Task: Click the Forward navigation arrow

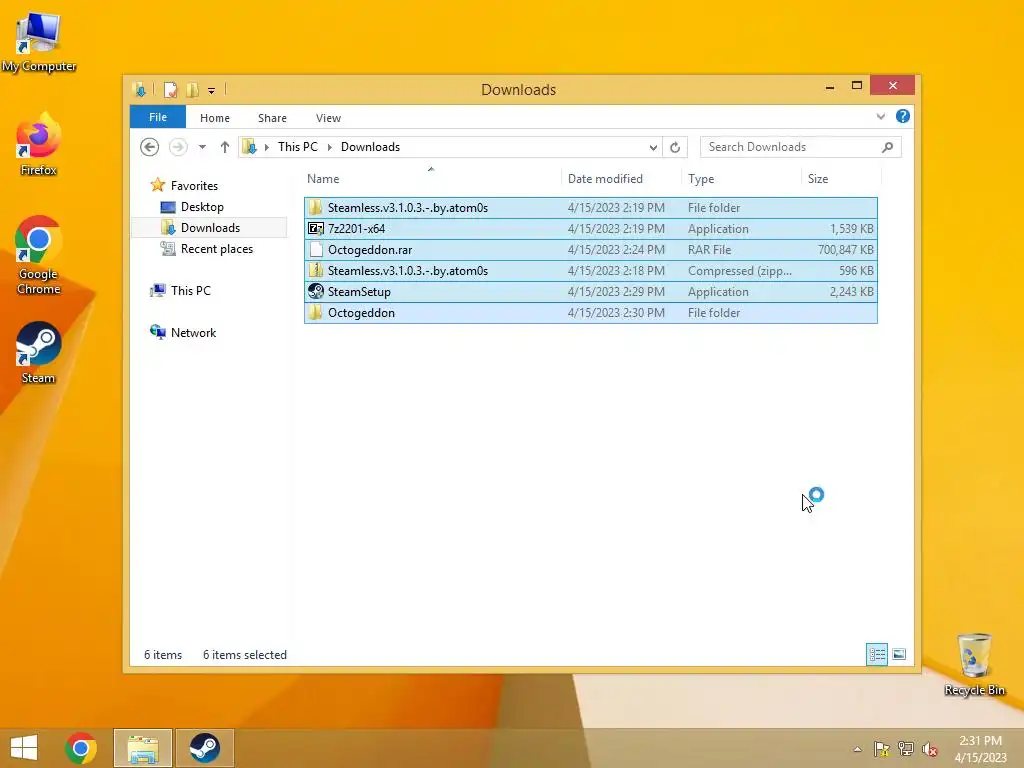Action: pos(178,147)
